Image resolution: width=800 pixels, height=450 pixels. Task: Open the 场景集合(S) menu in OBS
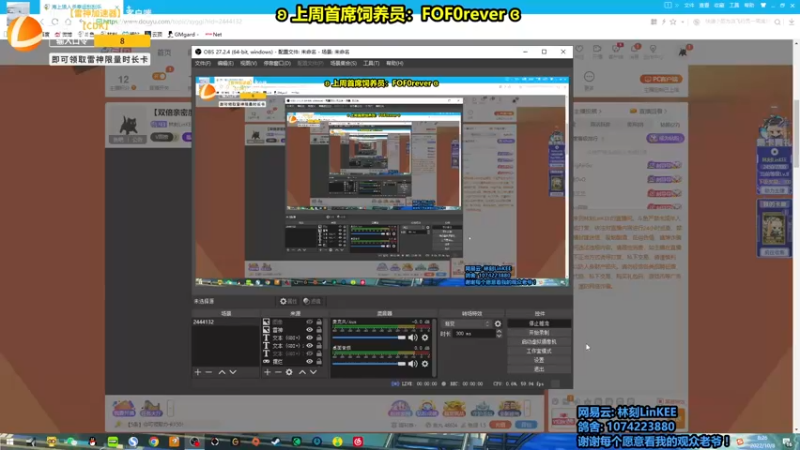point(343,63)
